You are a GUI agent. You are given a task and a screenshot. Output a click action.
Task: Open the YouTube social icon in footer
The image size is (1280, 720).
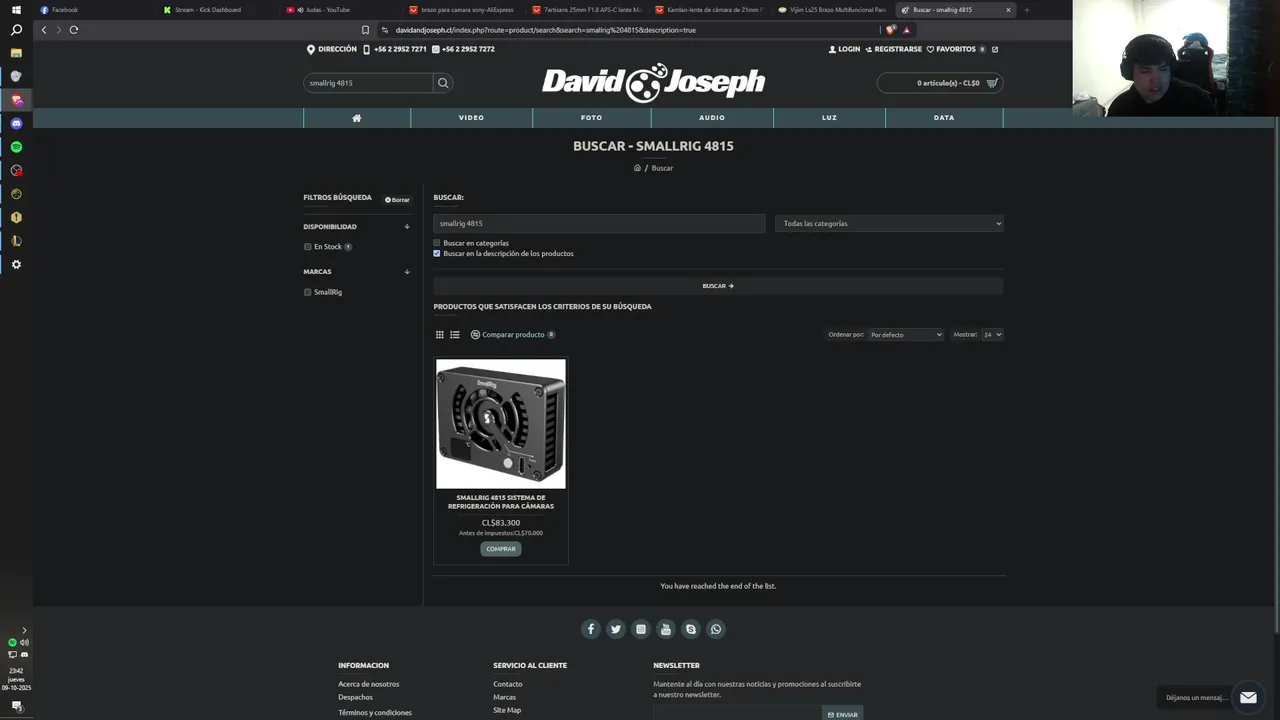pos(666,629)
